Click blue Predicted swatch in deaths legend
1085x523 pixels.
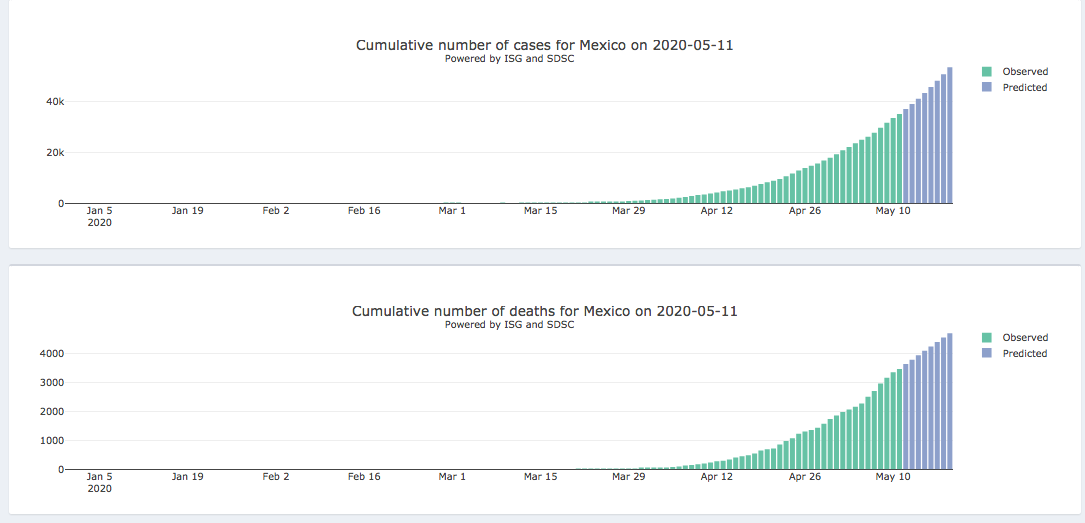[987, 354]
